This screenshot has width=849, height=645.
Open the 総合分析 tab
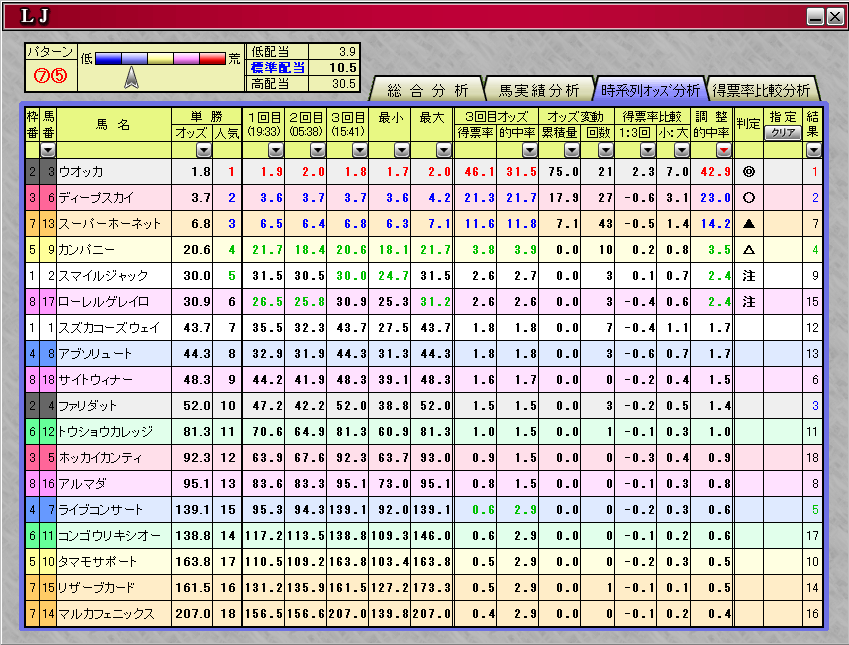[x=428, y=90]
